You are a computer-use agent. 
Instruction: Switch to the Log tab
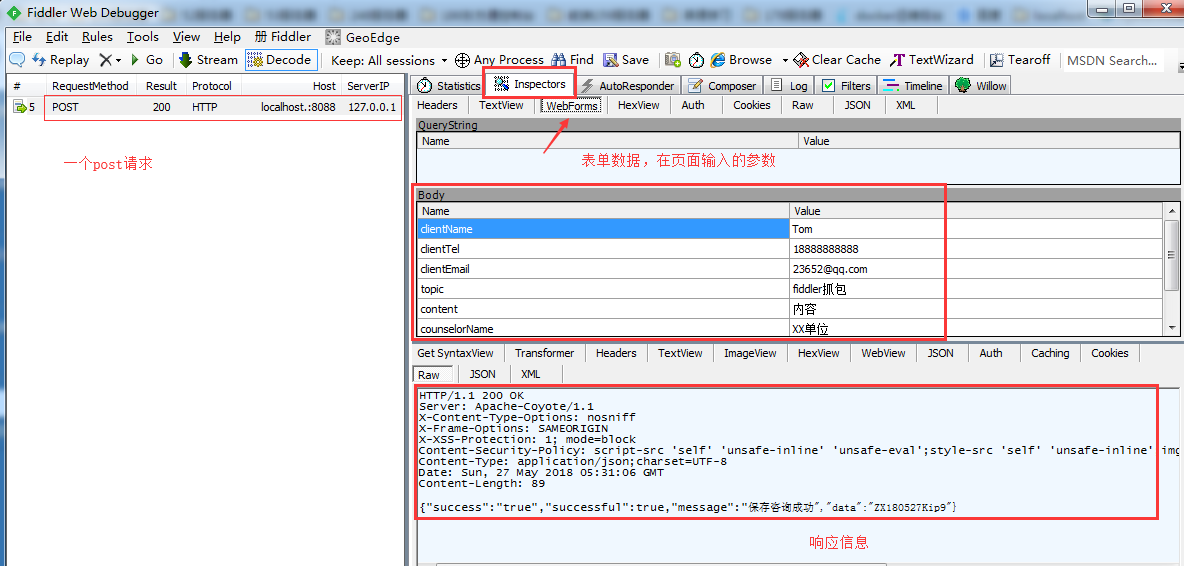790,86
